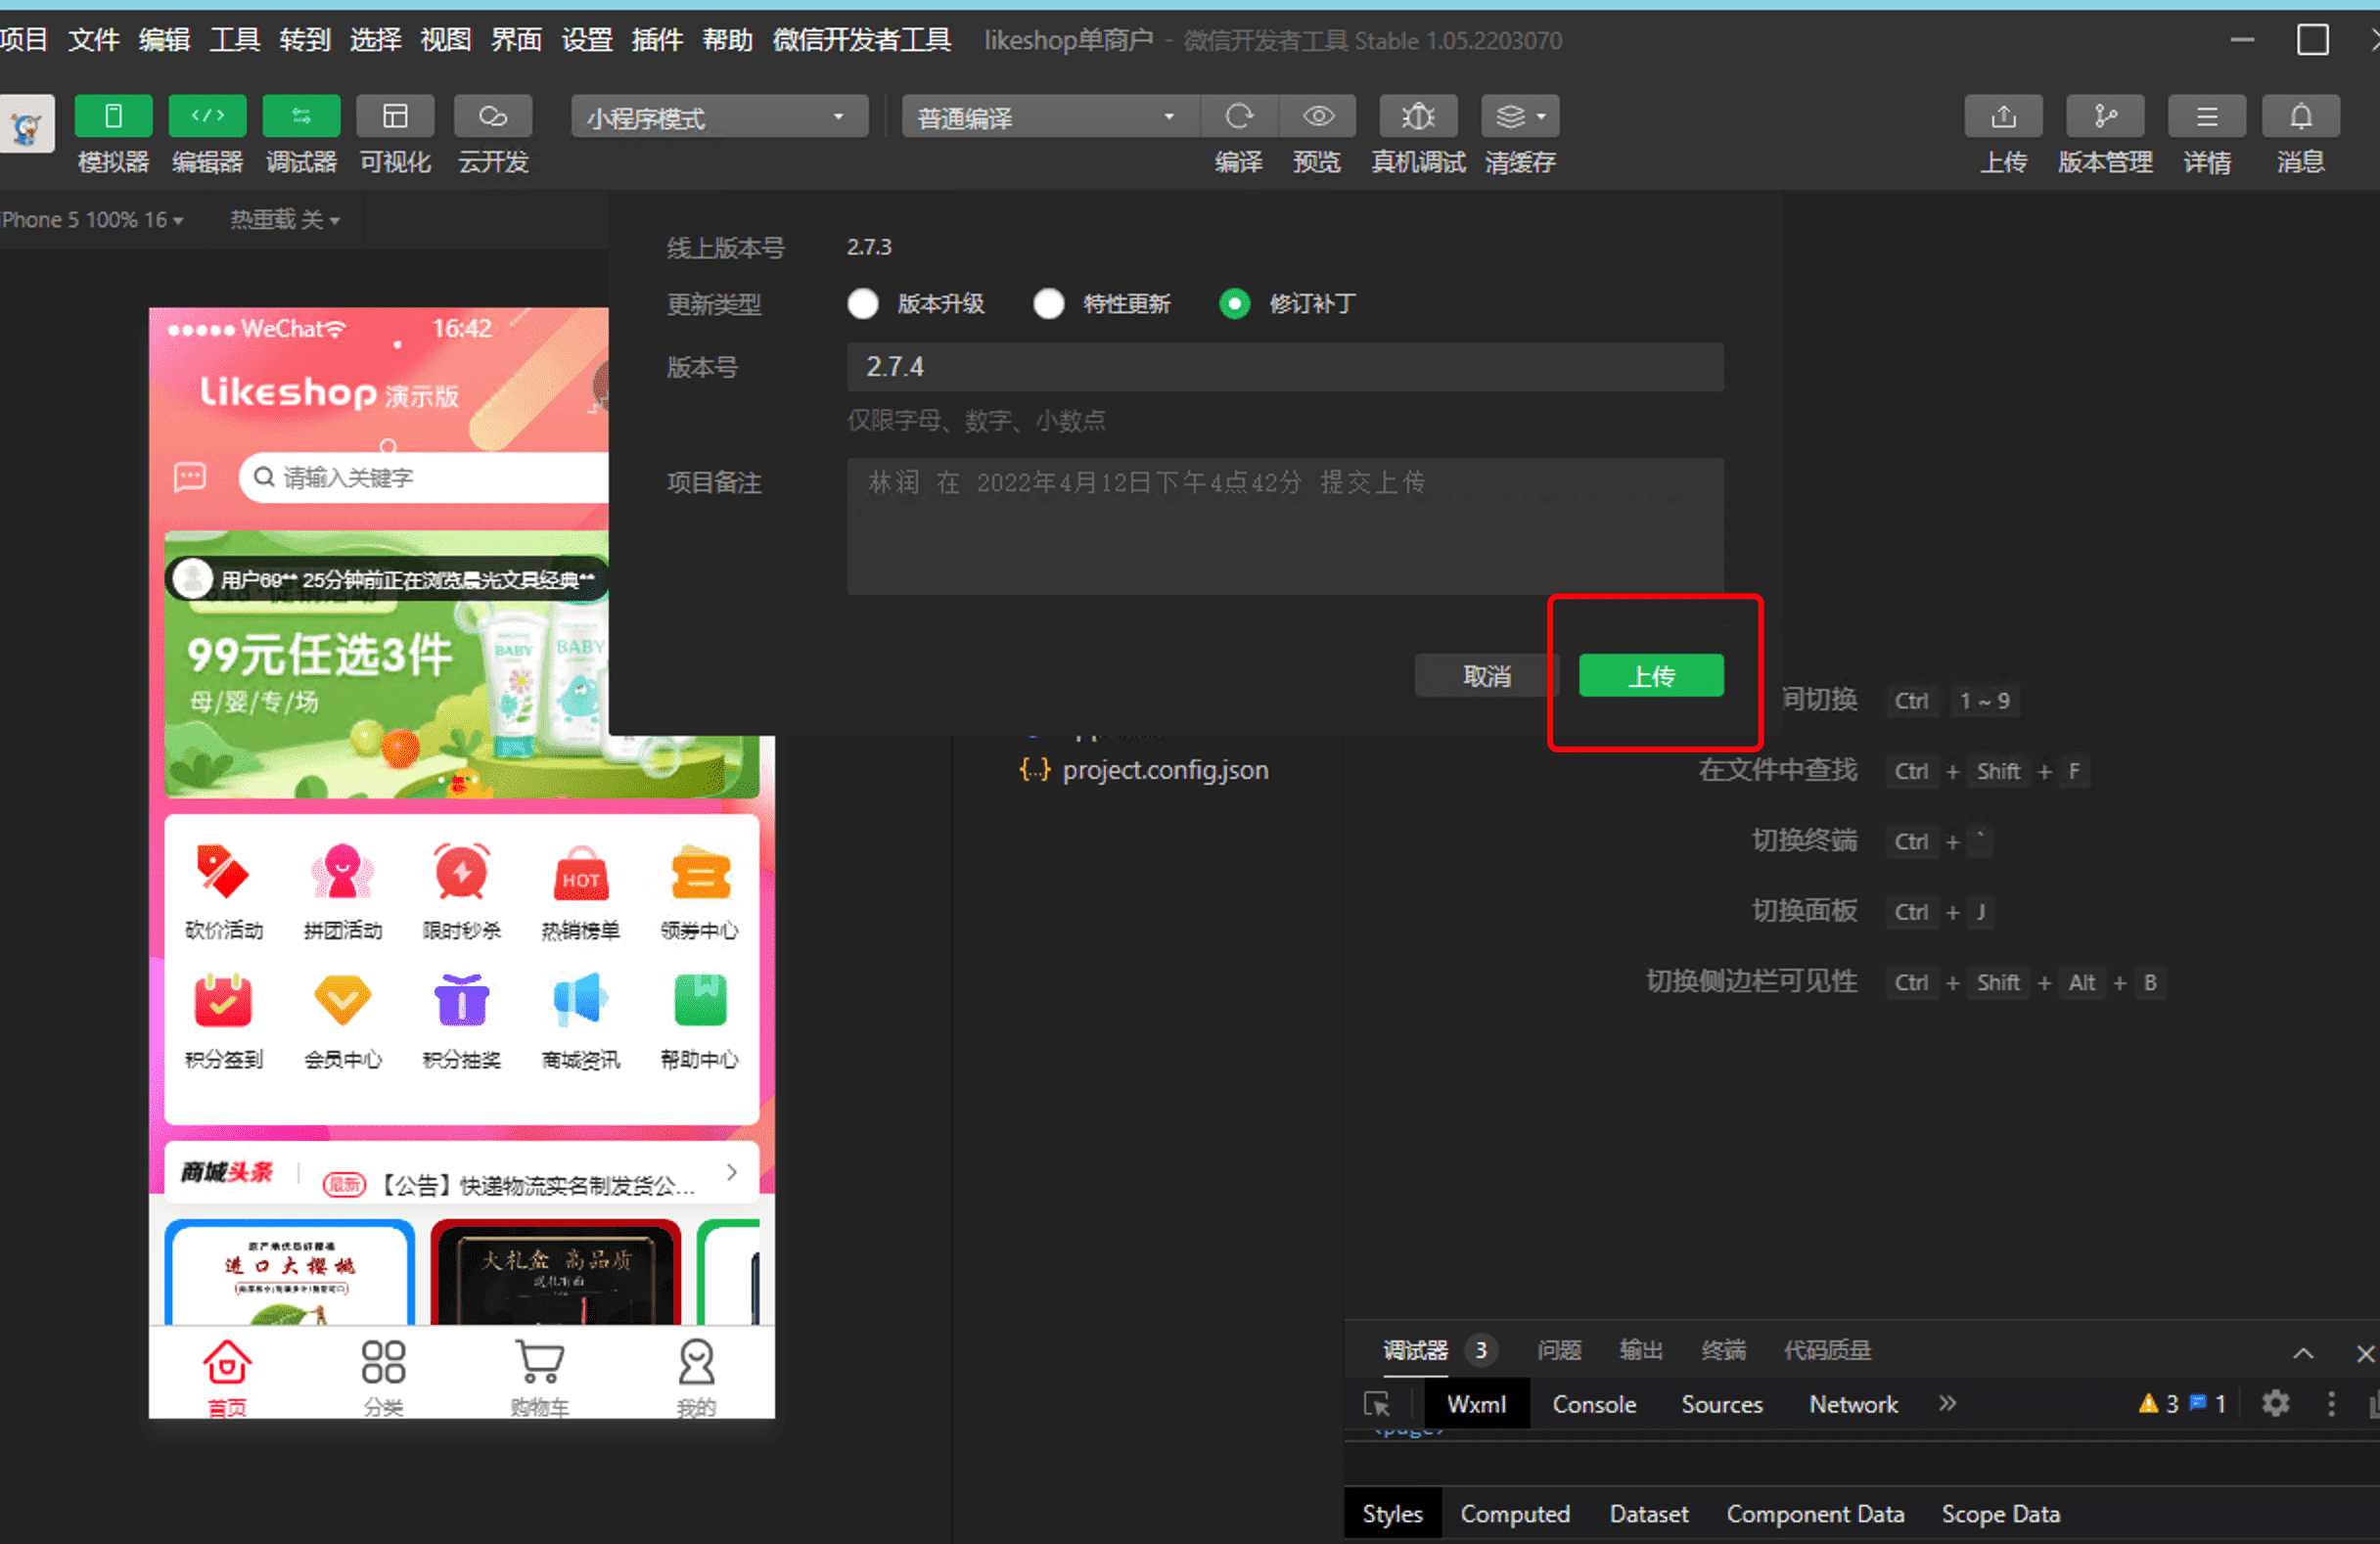Image resolution: width=2380 pixels, height=1544 pixels.
Task: Tap the chat message icon in simulator
Action: (x=190, y=477)
